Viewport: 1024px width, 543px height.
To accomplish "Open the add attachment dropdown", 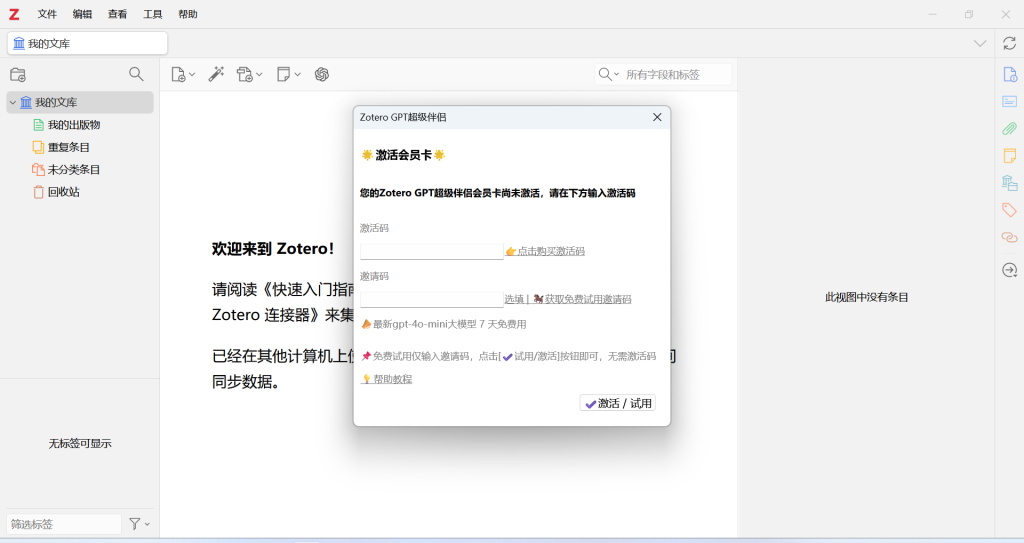I will click(249, 74).
